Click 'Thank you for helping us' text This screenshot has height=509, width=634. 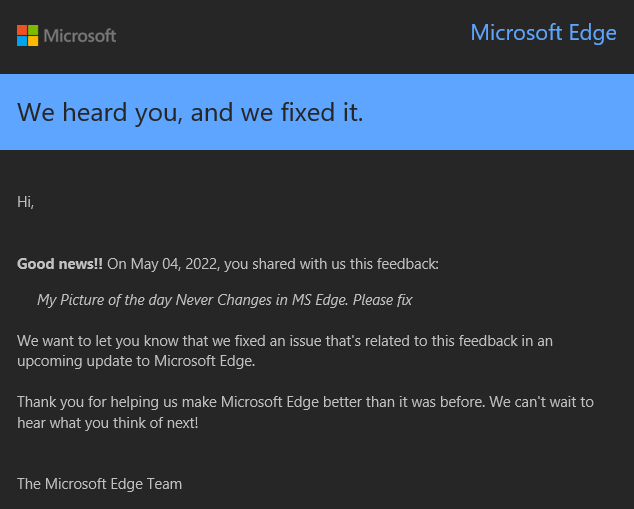100,402
